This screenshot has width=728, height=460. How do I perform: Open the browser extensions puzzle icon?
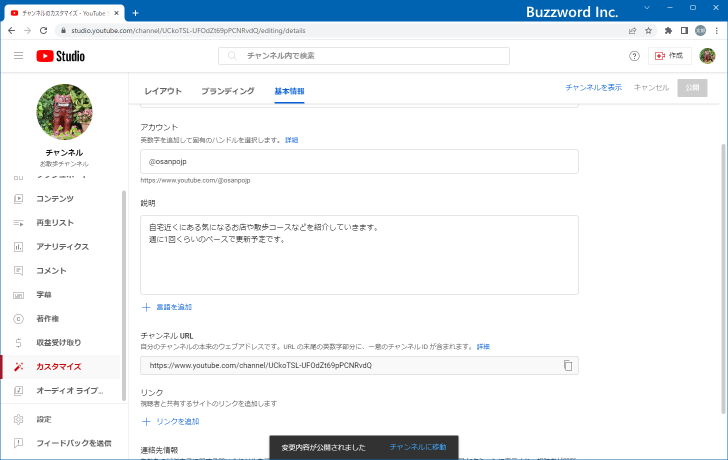click(668, 31)
